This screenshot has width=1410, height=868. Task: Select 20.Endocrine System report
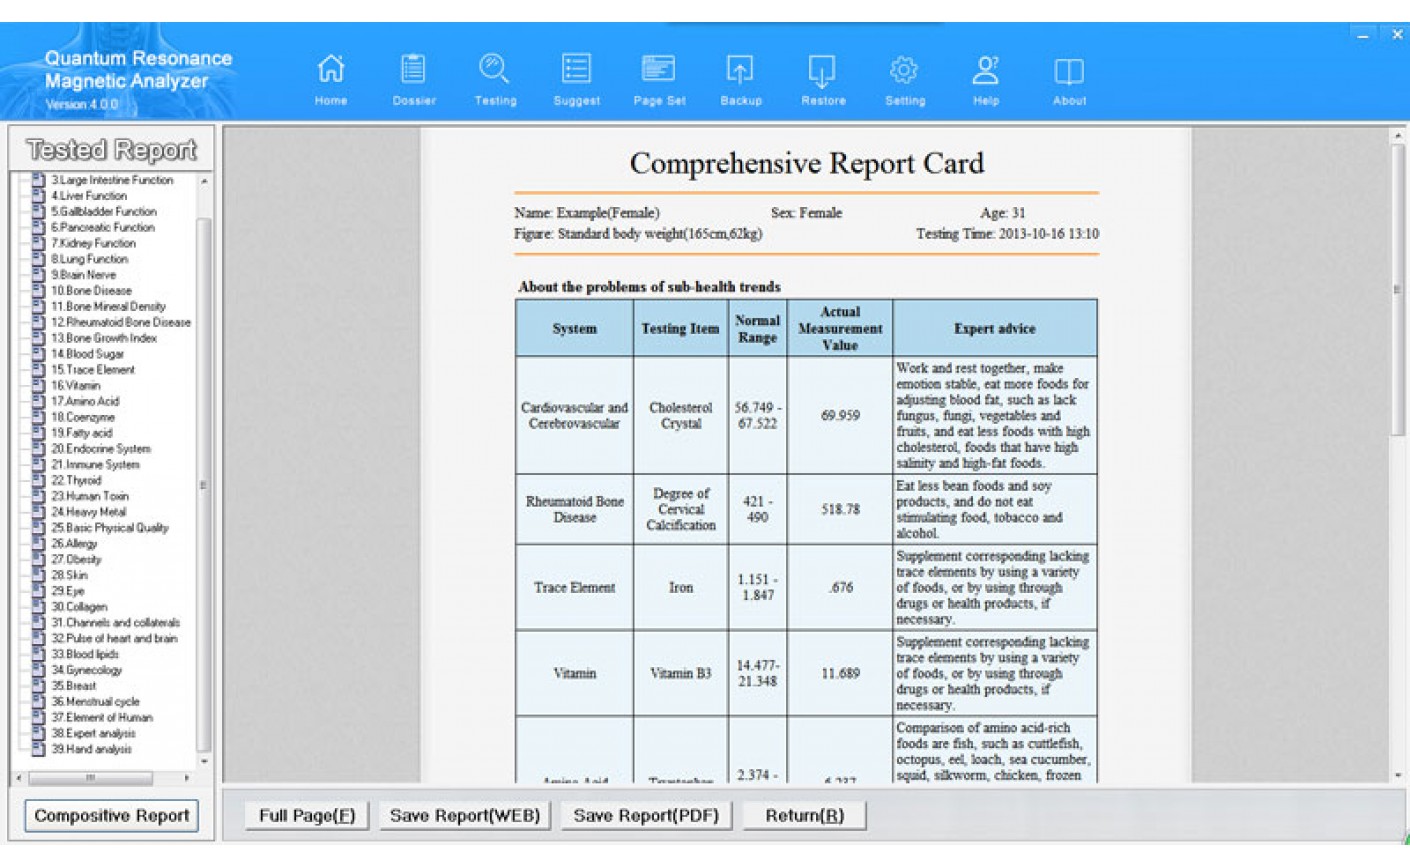tap(101, 449)
